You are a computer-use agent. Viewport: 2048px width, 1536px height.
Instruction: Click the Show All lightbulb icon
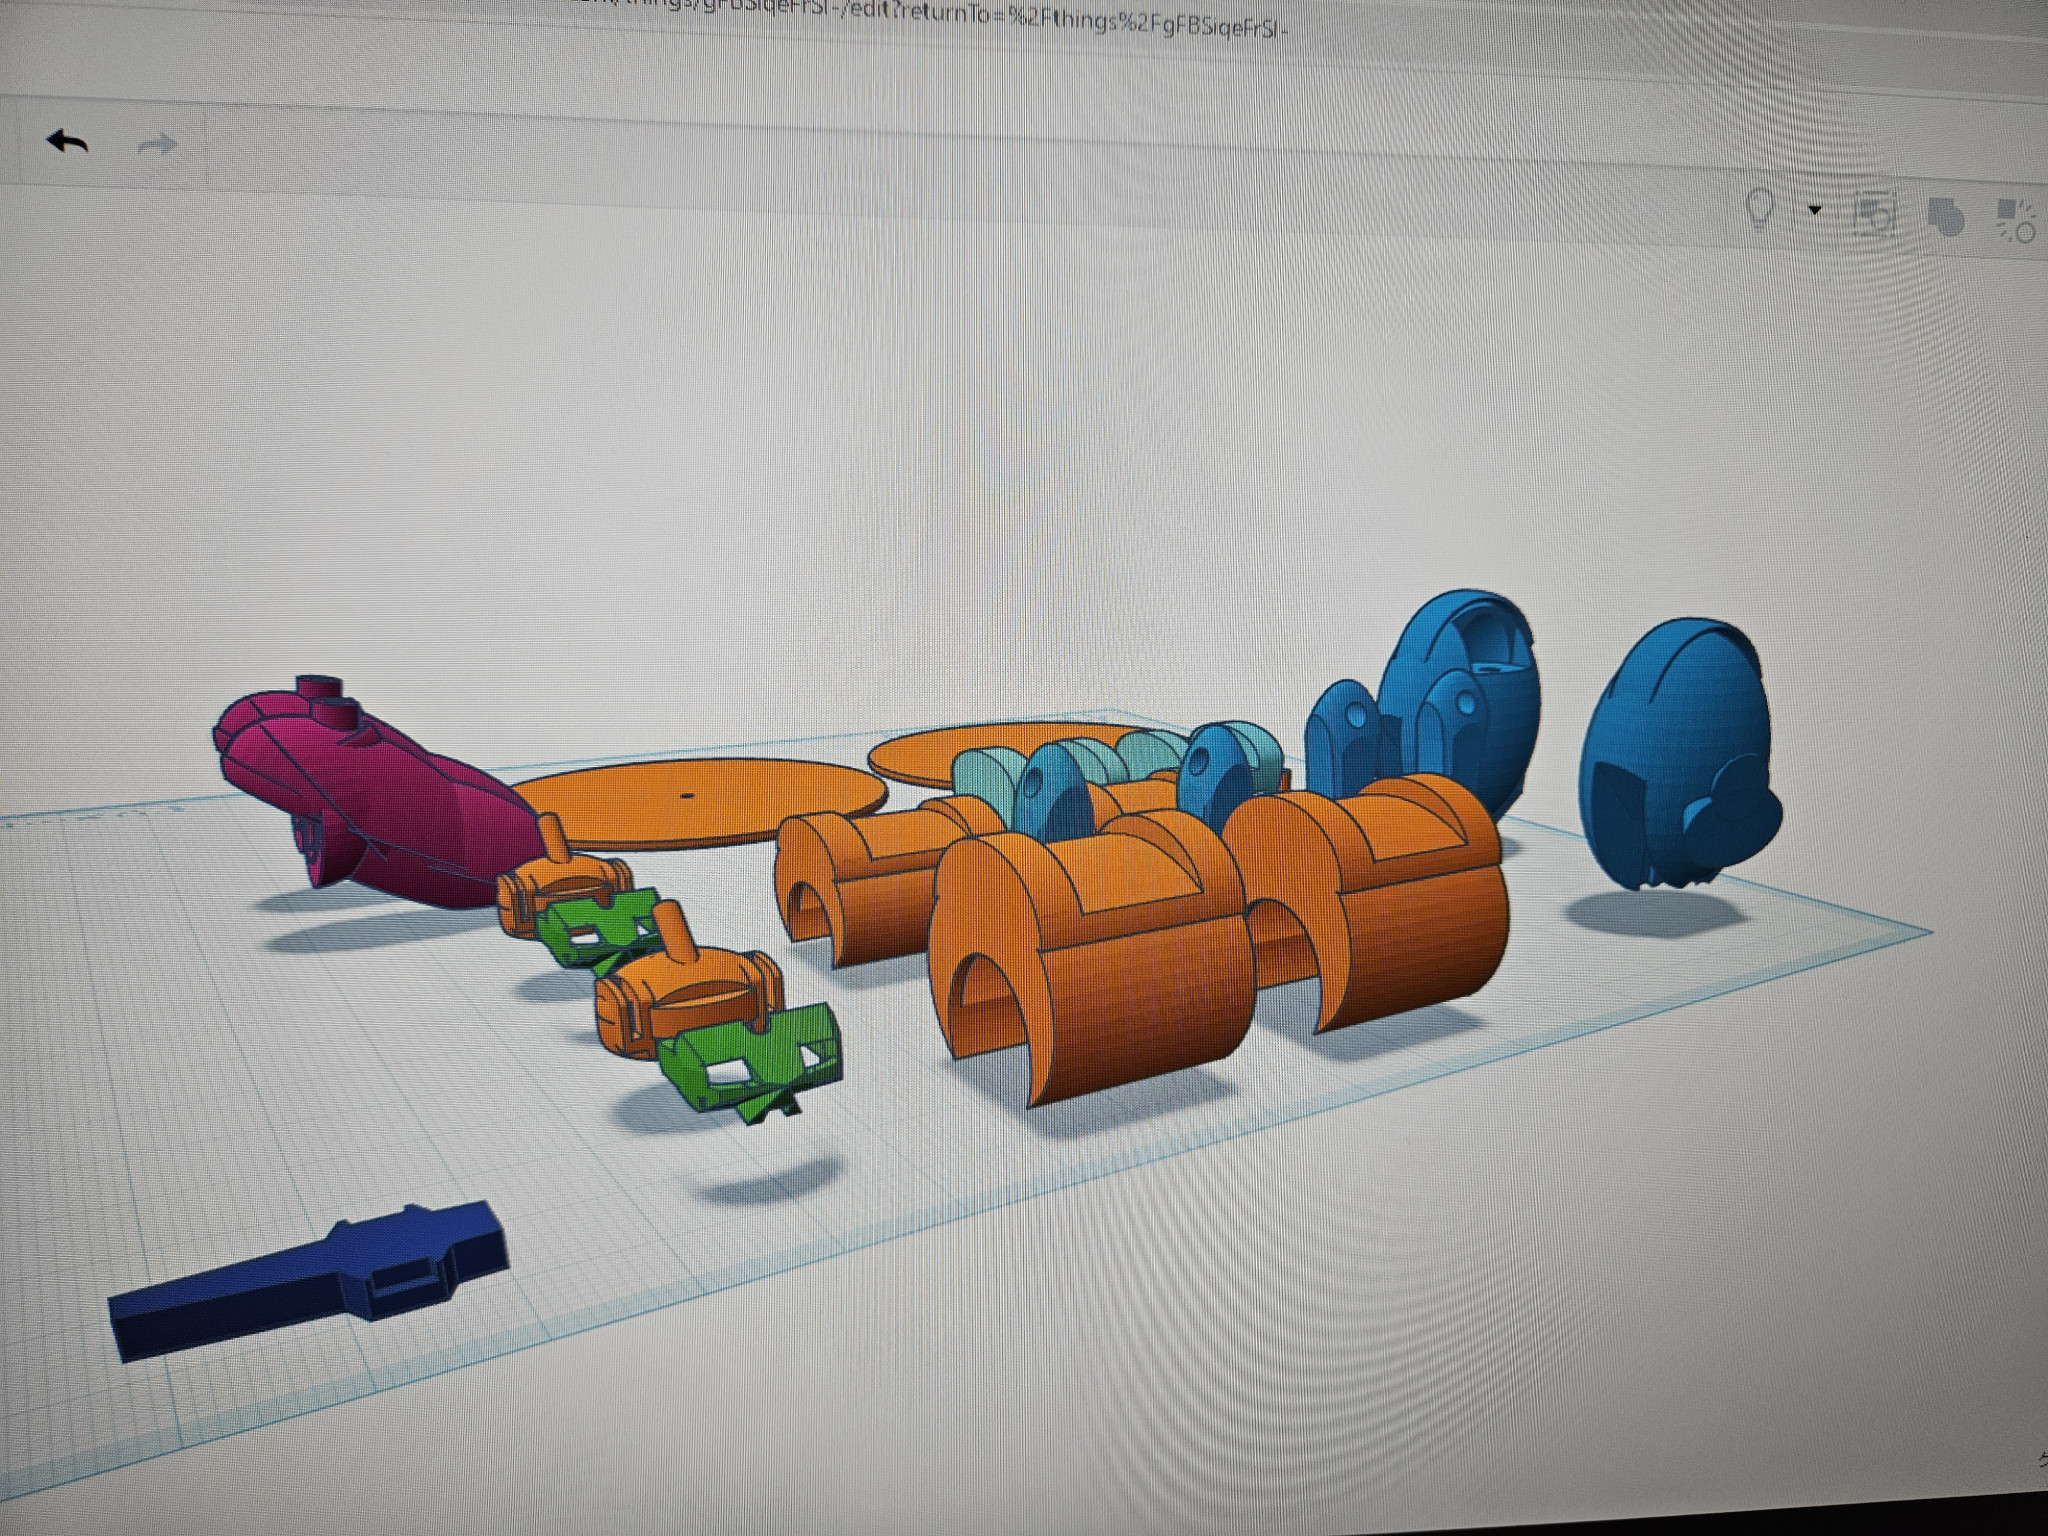coord(1759,210)
